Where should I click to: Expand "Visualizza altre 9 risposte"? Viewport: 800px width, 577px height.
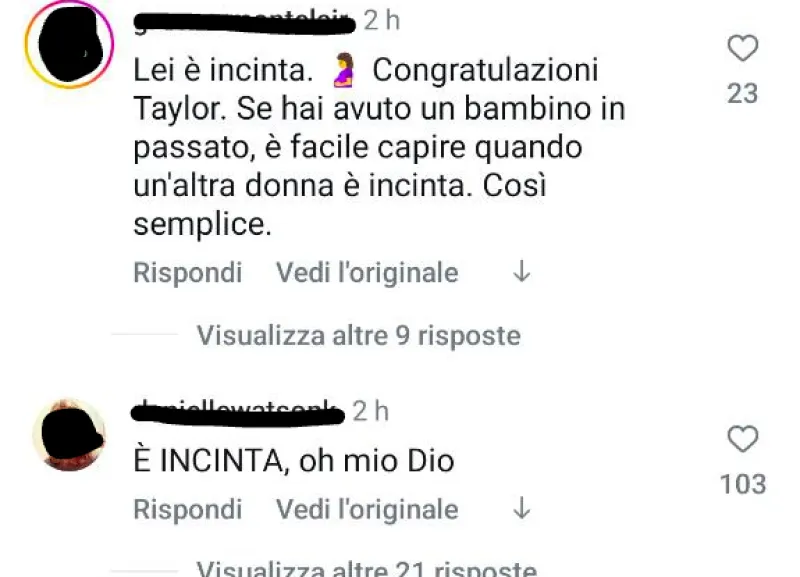click(358, 335)
